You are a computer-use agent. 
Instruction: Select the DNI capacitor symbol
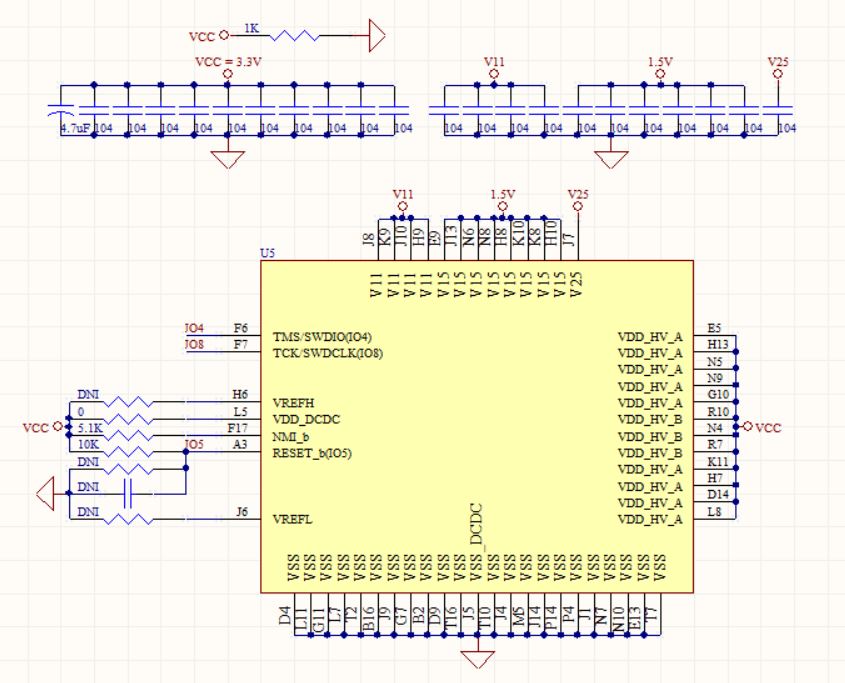tap(128, 493)
